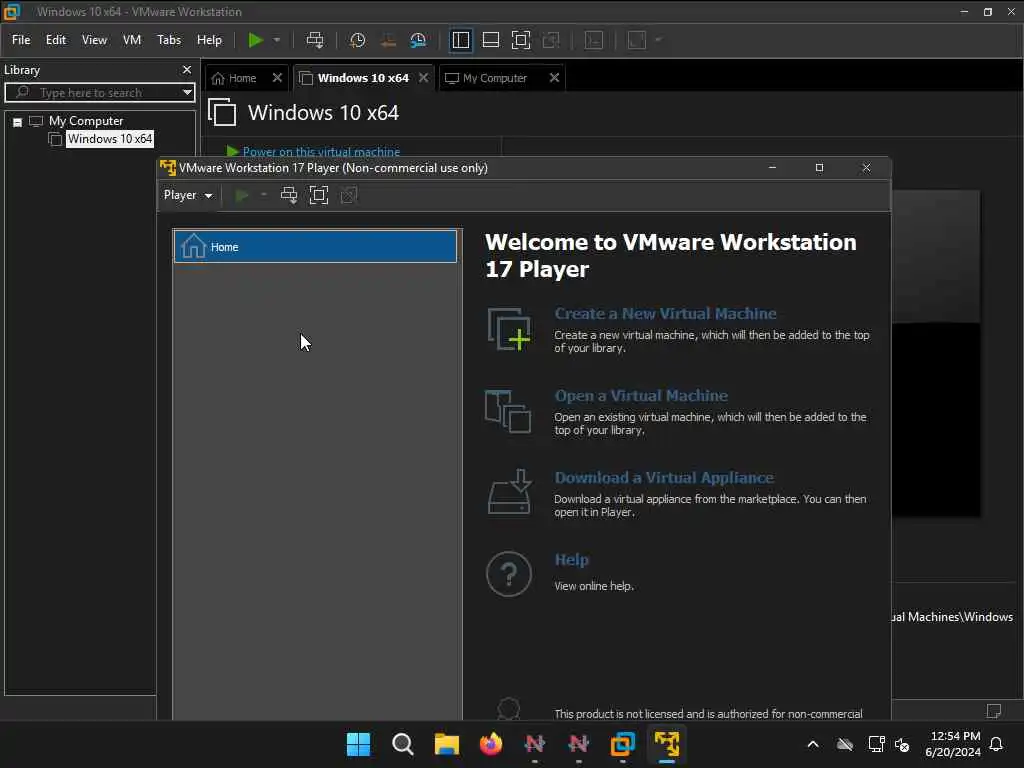The width and height of the screenshot is (1024, 768).
Task: Open the Tabs menu
Action: point(168,40)
